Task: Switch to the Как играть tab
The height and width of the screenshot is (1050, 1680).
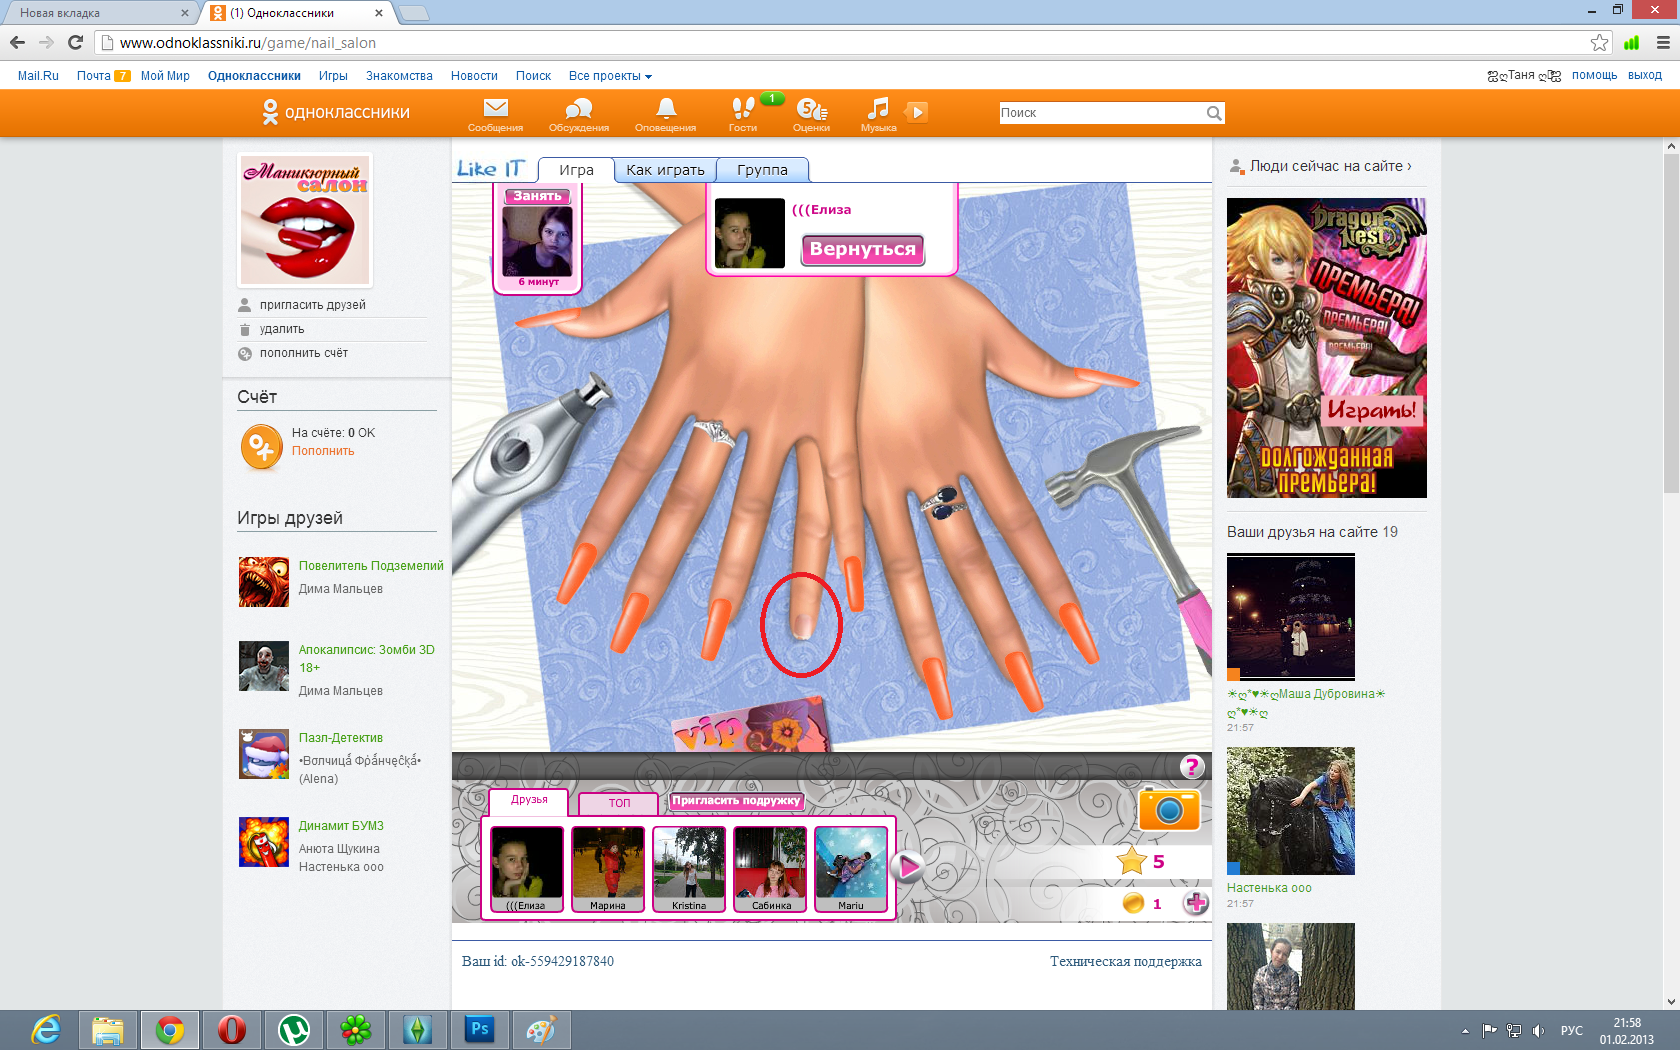Action: tap(665, 170)
